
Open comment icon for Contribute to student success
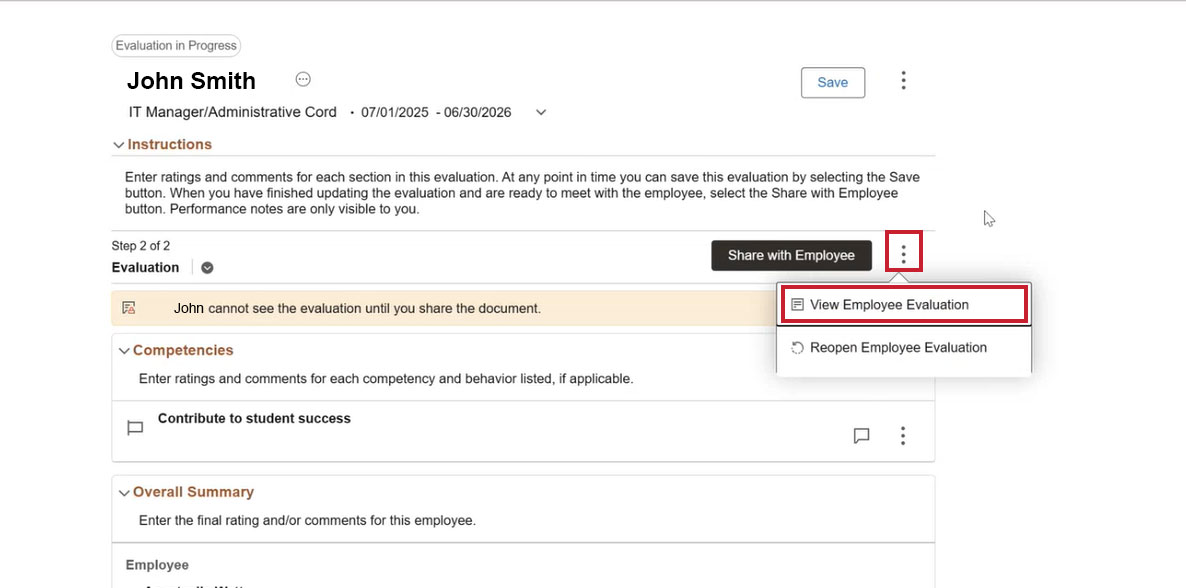(x=861, y=435)
